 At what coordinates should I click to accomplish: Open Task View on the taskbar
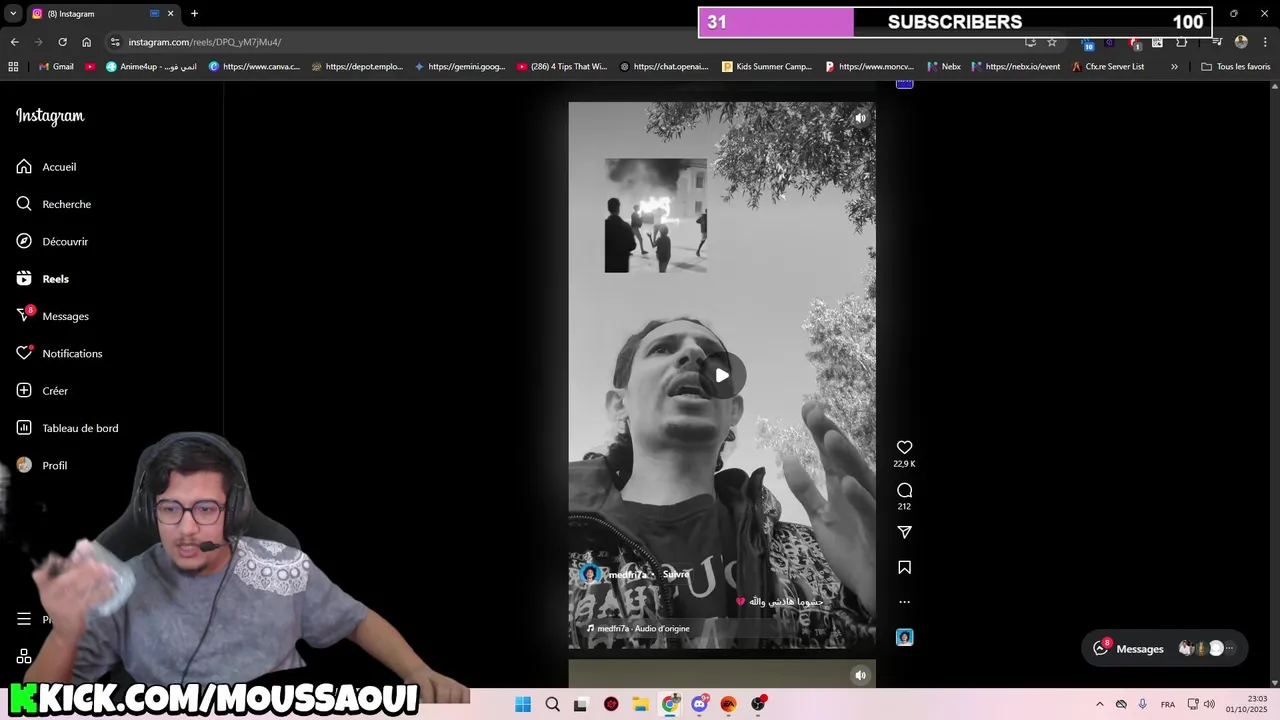click(581, 704)
